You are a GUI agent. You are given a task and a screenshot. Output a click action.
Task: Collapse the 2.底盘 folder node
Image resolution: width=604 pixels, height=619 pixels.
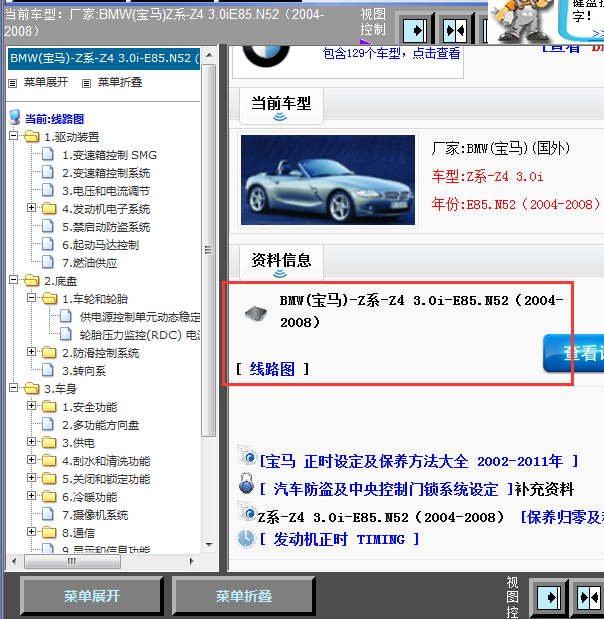click(x=13, y=280)
